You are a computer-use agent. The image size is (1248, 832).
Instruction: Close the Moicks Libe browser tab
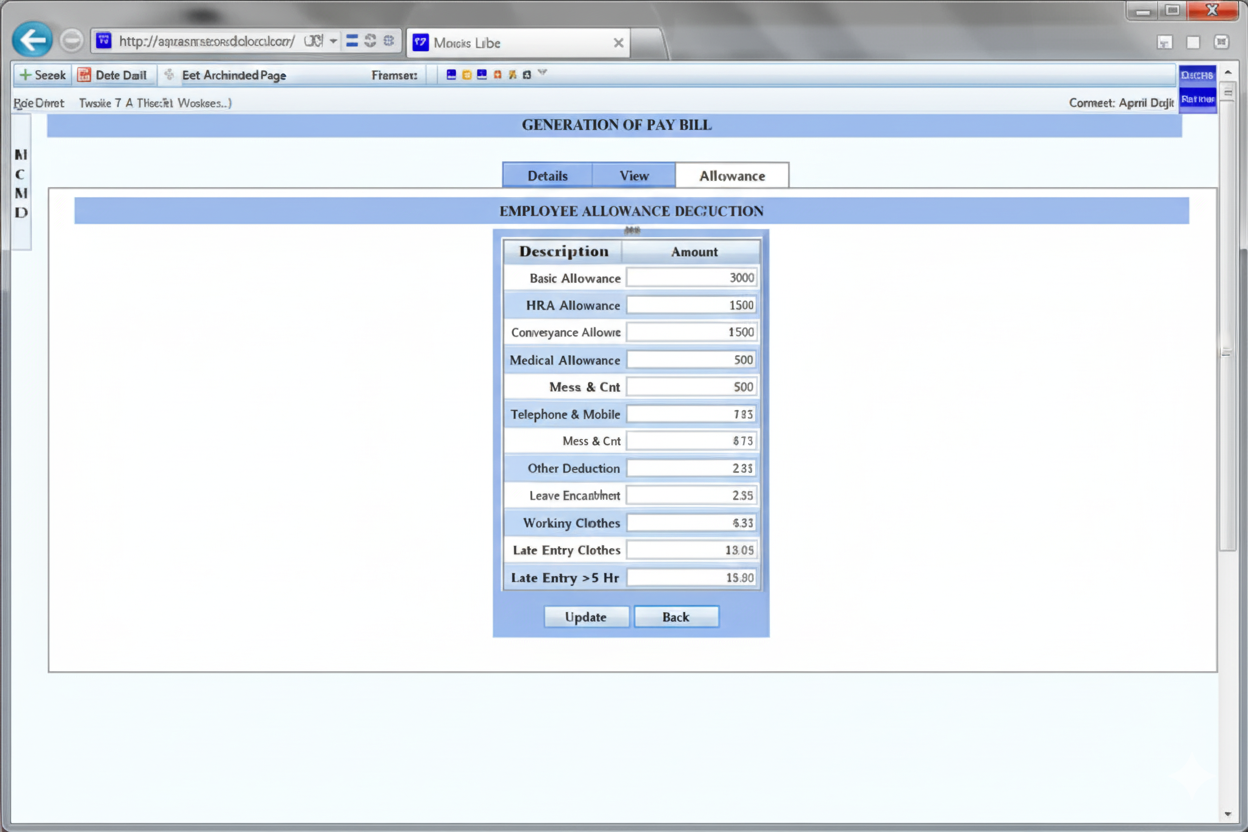pyautogui.click(x=619, y=43)
